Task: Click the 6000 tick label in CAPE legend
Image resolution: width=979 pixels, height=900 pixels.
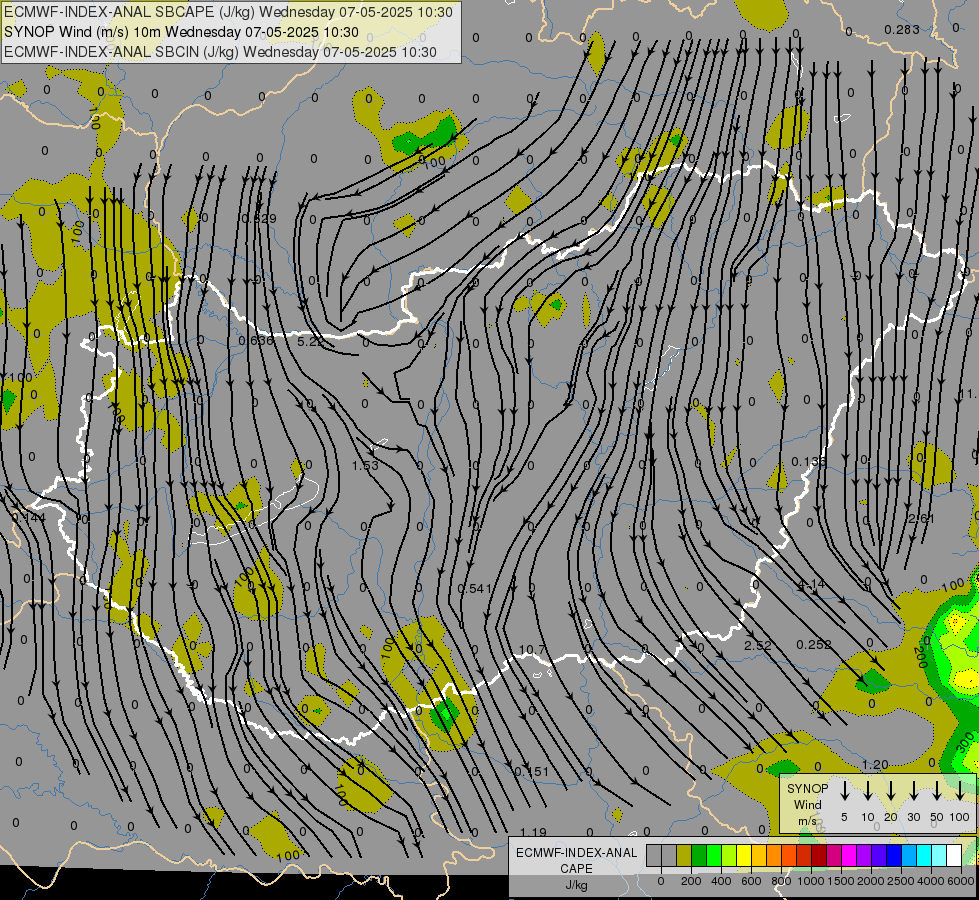Action: 960,881
